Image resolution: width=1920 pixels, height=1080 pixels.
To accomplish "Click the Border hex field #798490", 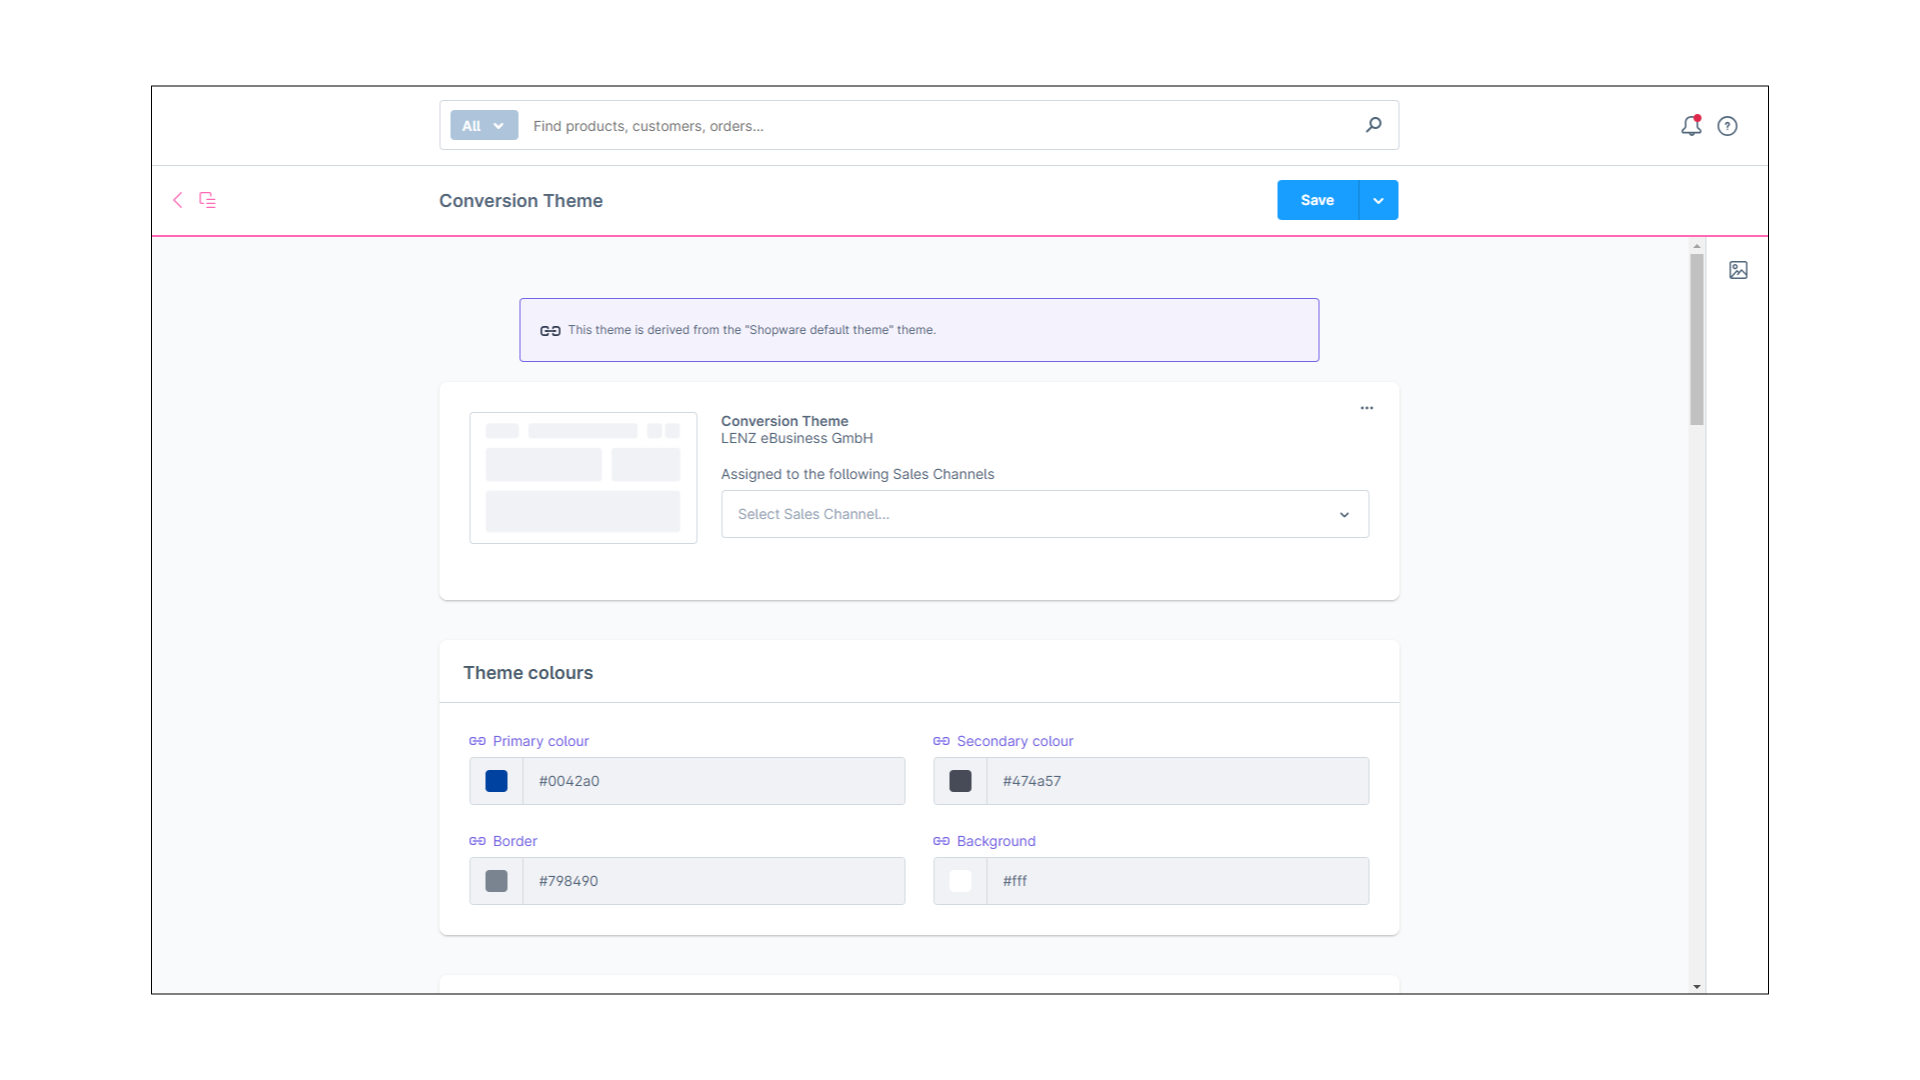I will [713, 881].
